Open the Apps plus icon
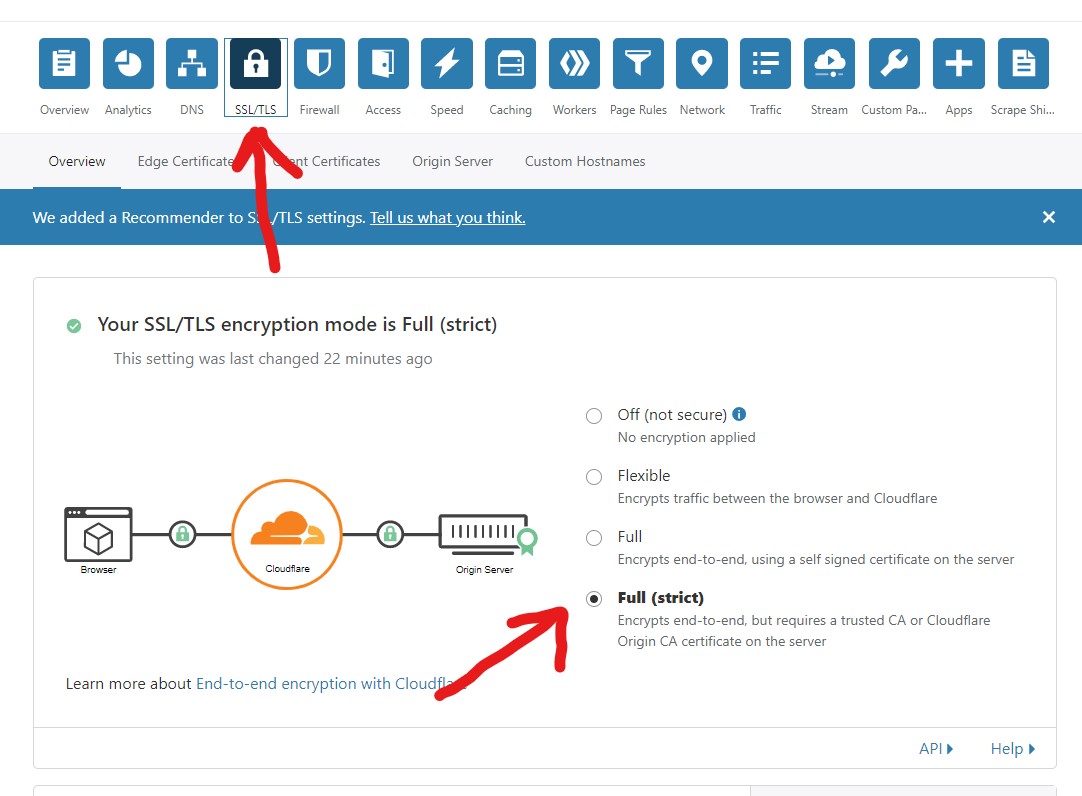Image resolution: width=1082 pixels, height=796 pixels. pos(958,63)
